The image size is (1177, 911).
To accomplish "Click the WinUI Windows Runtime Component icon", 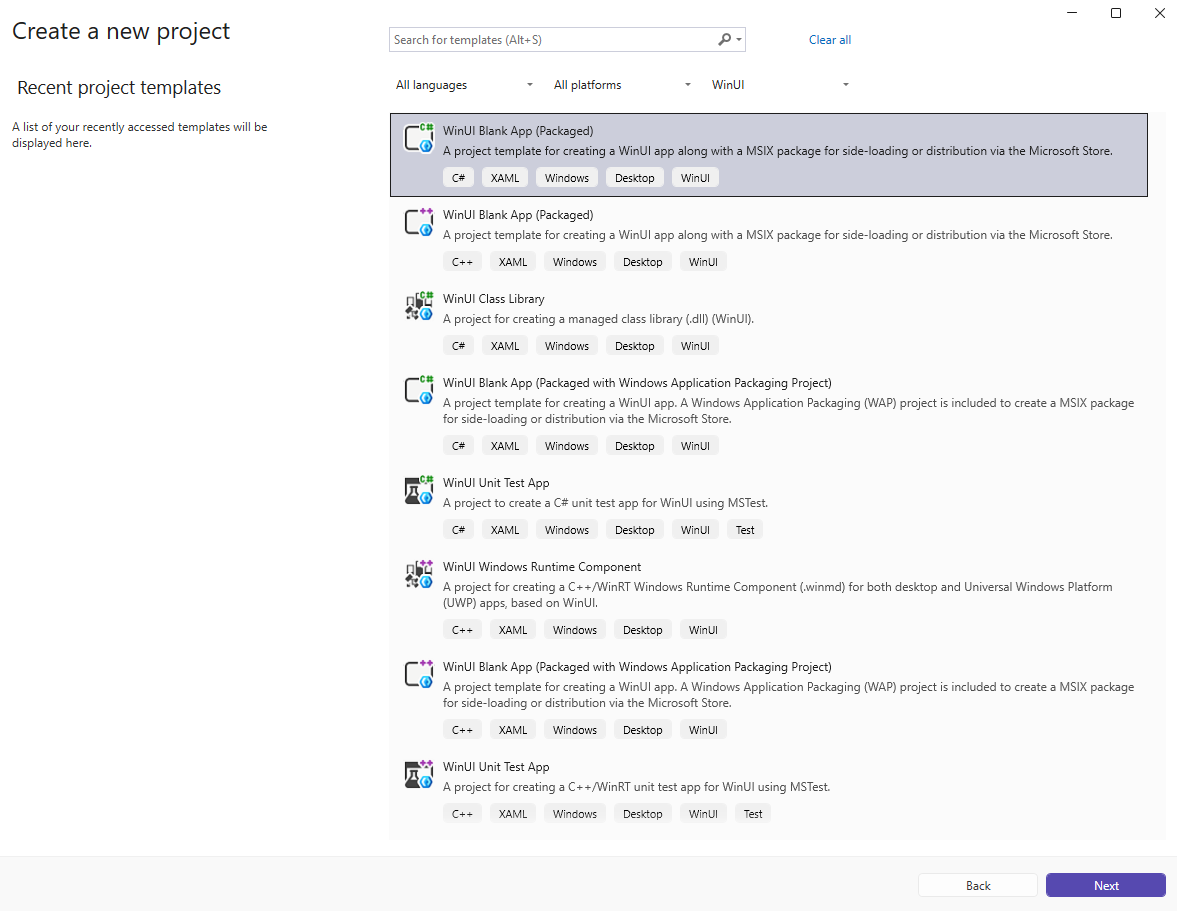I will (x=418, y=574).
